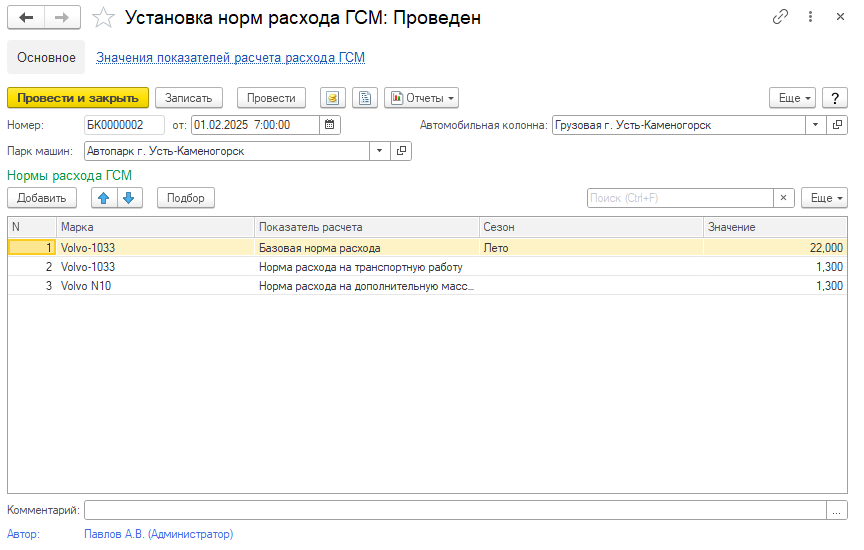The height and width of the screenshot is (550, 864).
Task: Click Подбор to pick norms
Action: pyautogui.click(x=186, y=198)
